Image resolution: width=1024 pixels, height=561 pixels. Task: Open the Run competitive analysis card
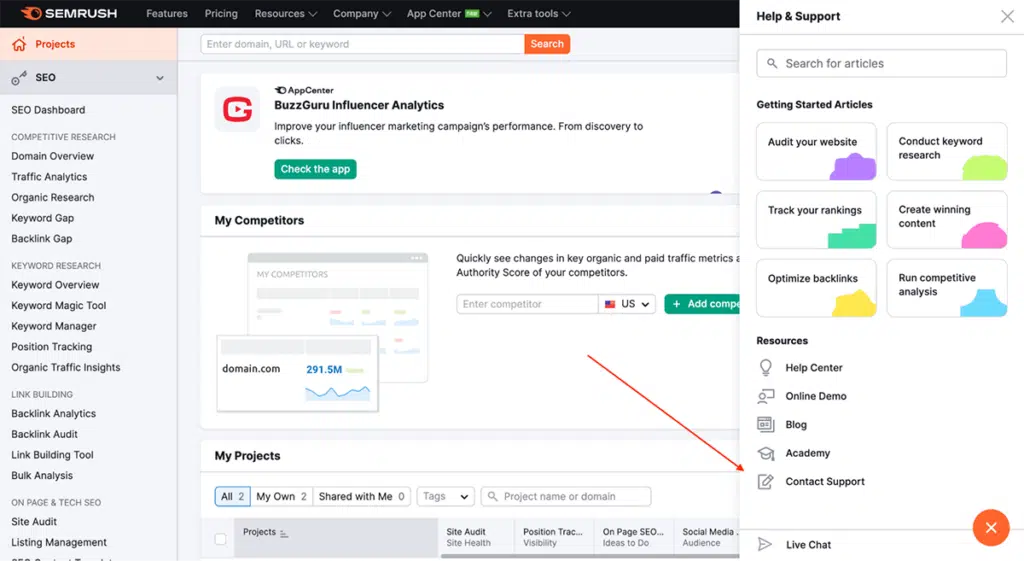(947, 288)
